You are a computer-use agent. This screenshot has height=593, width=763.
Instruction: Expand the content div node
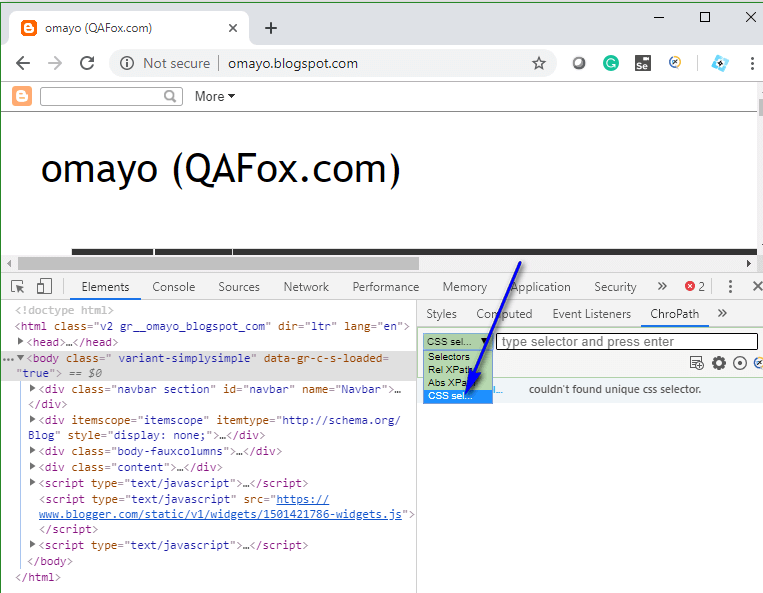tap(32, 466)
